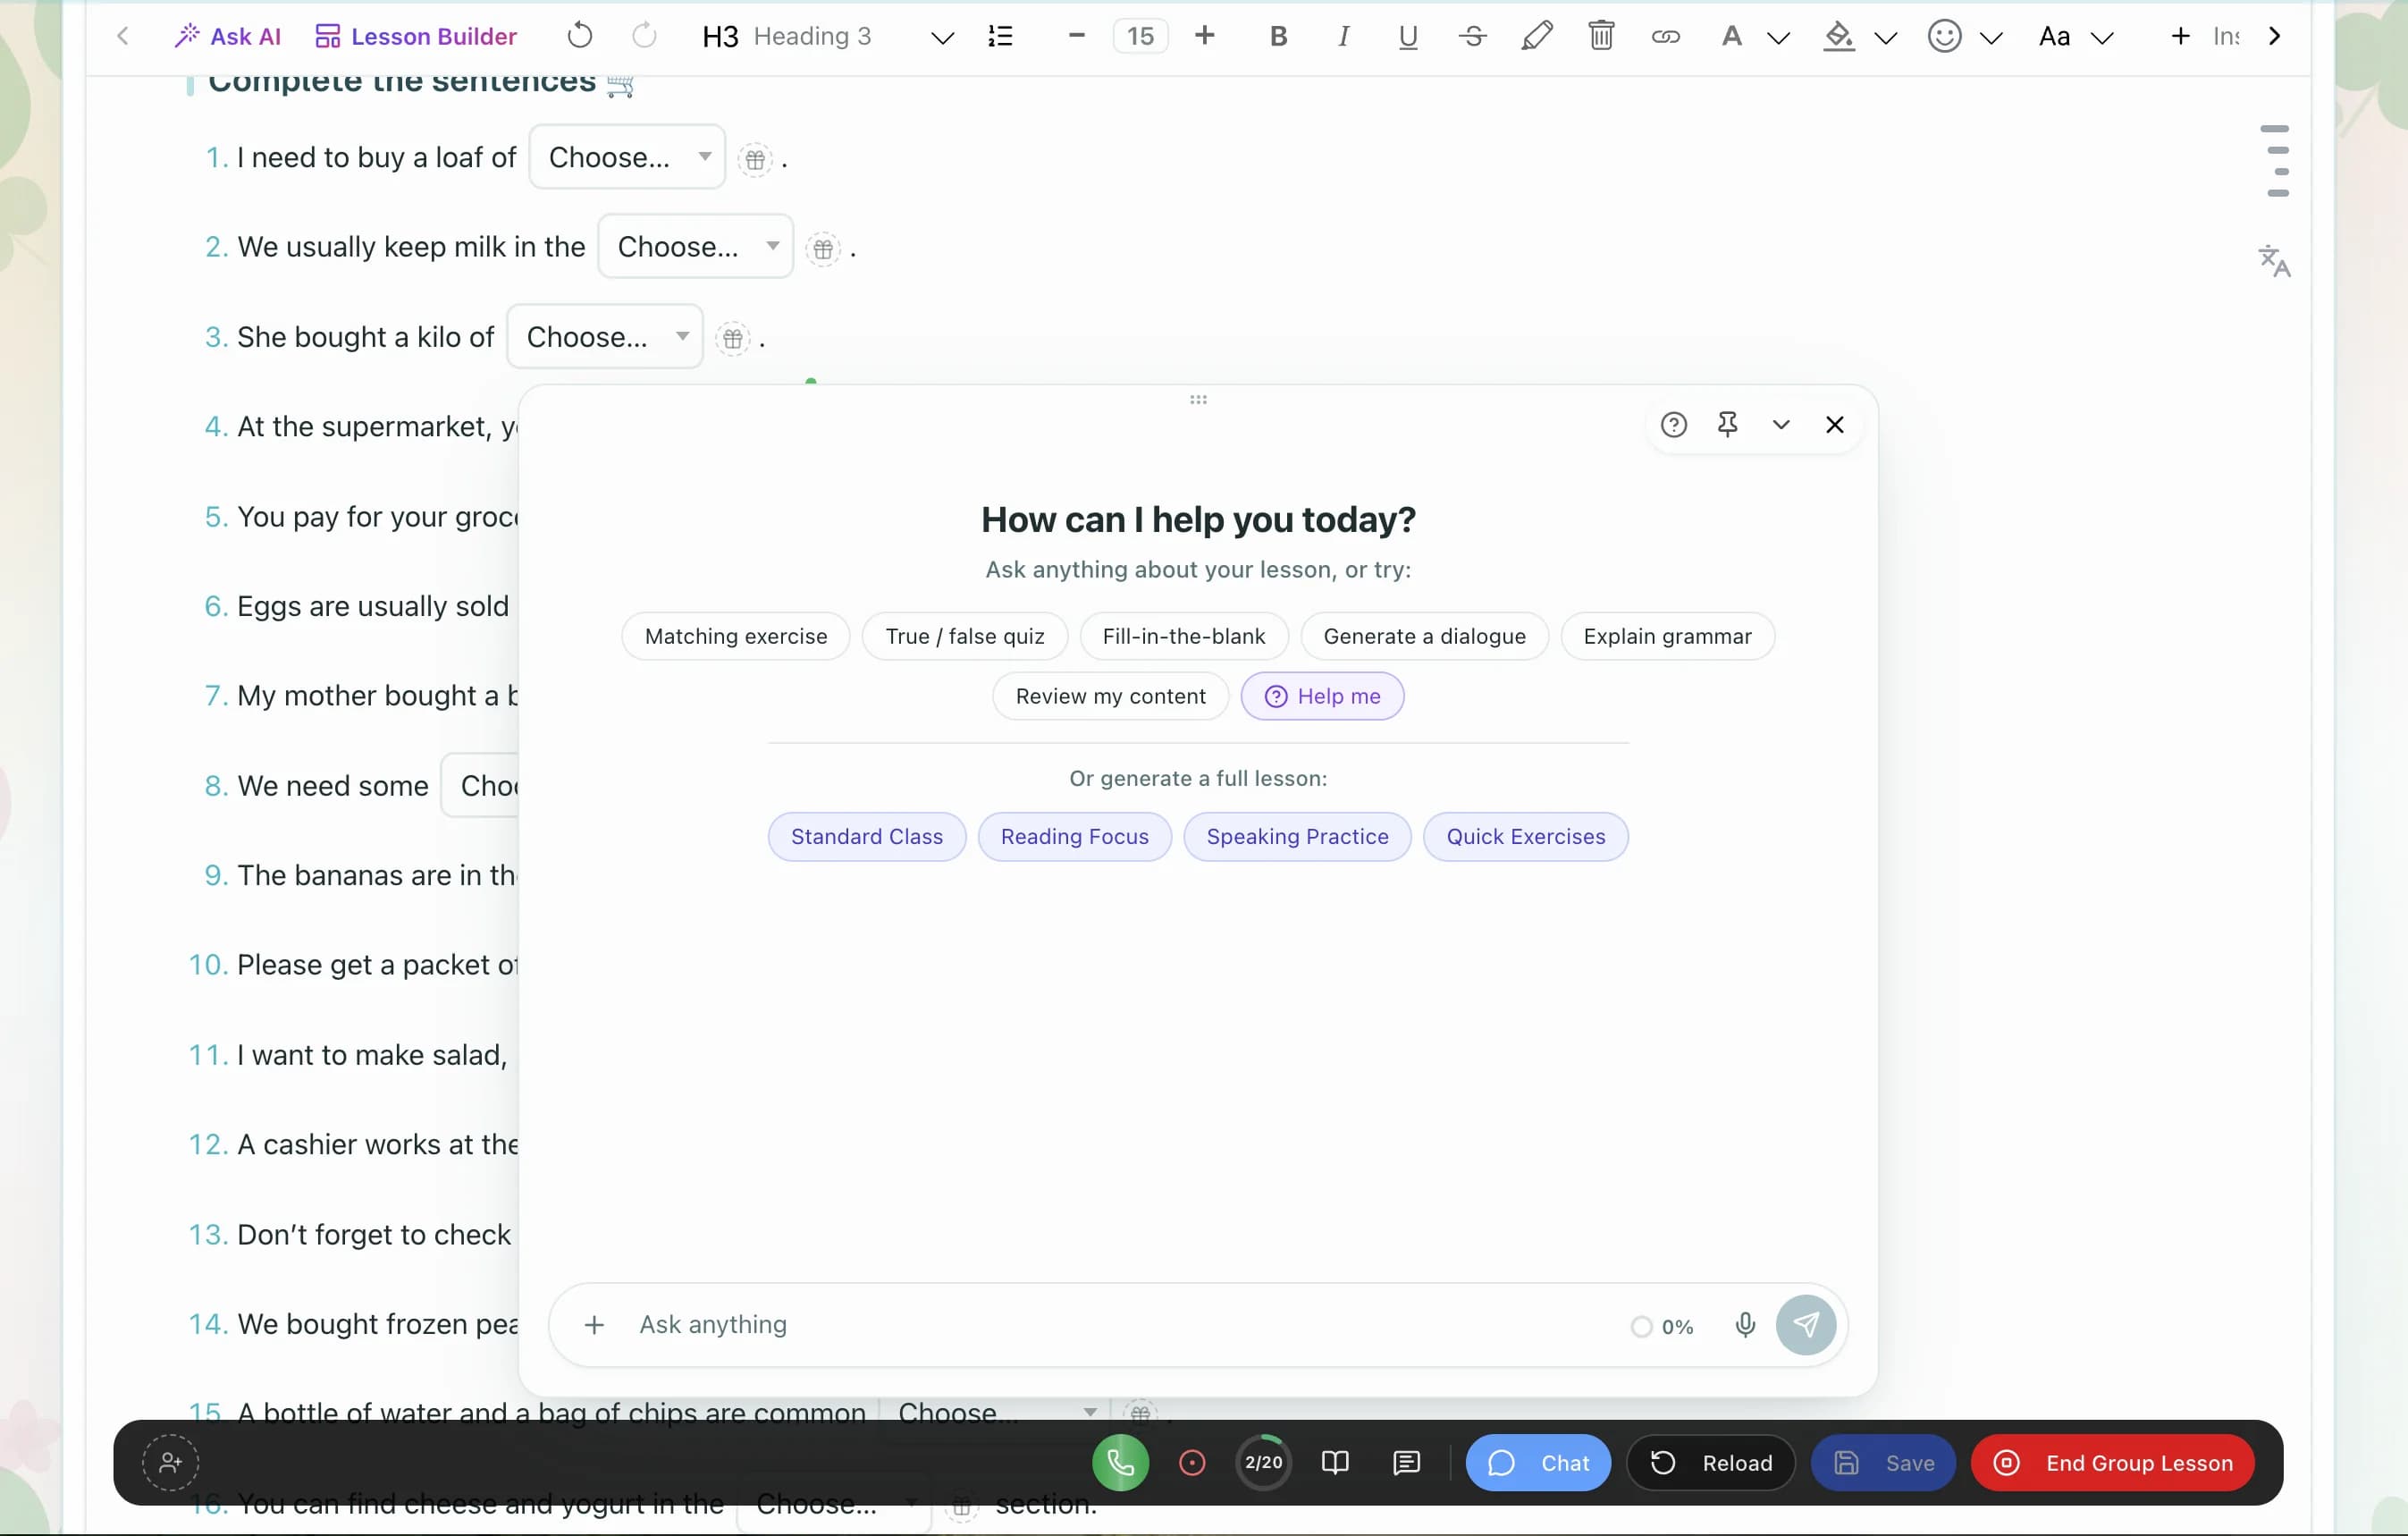
Task: Click the gift icon beside sentence 3
Action: click(733, 338)
